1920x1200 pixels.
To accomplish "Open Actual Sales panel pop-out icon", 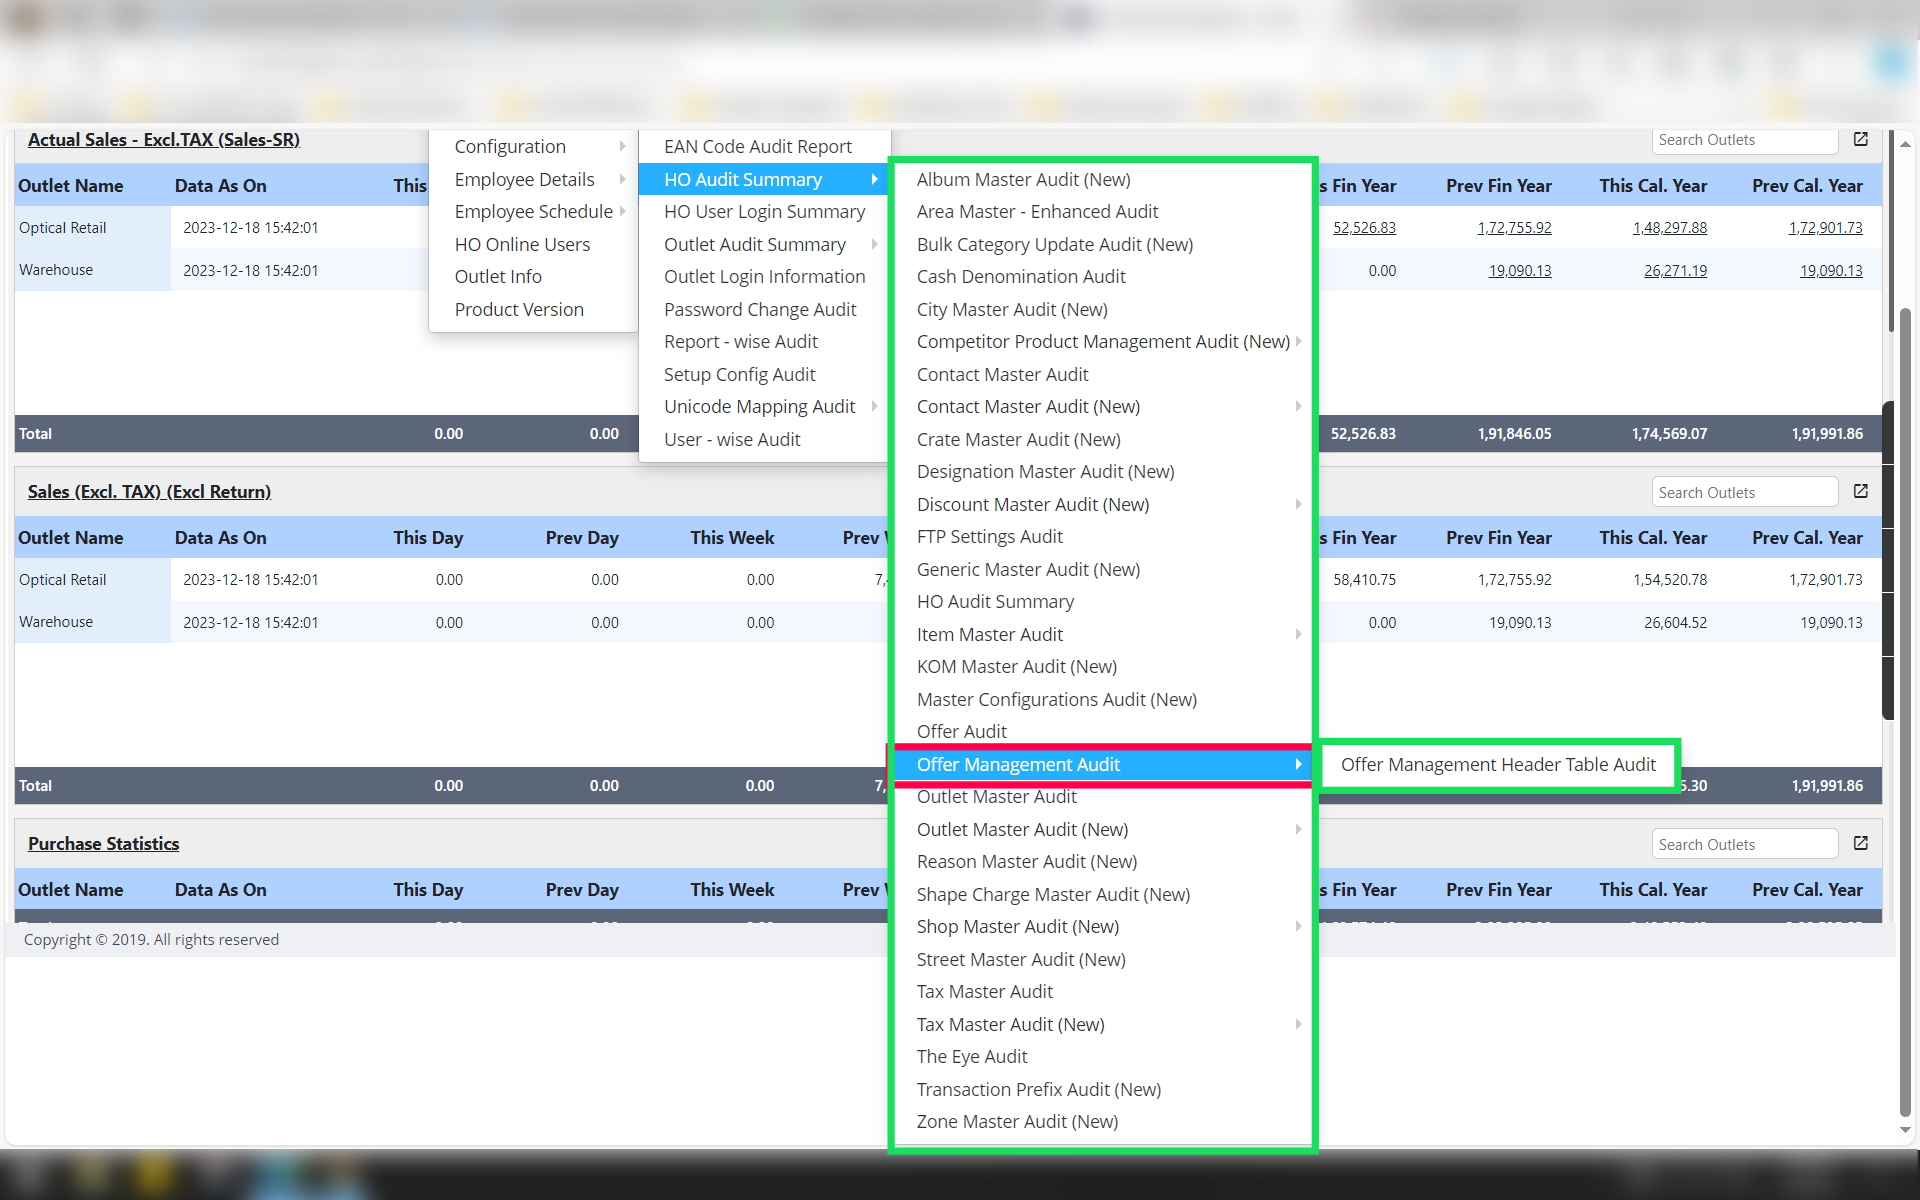I will tap(1860, 140).
